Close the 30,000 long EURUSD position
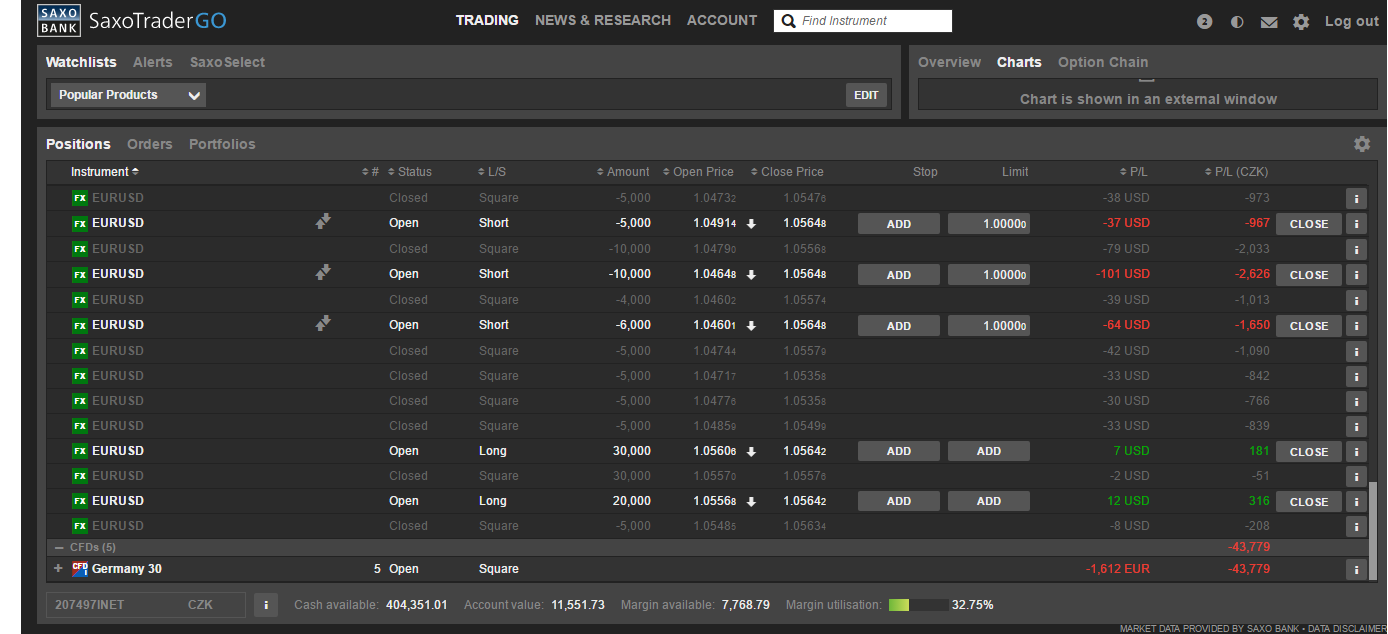 pos(1308,452)
